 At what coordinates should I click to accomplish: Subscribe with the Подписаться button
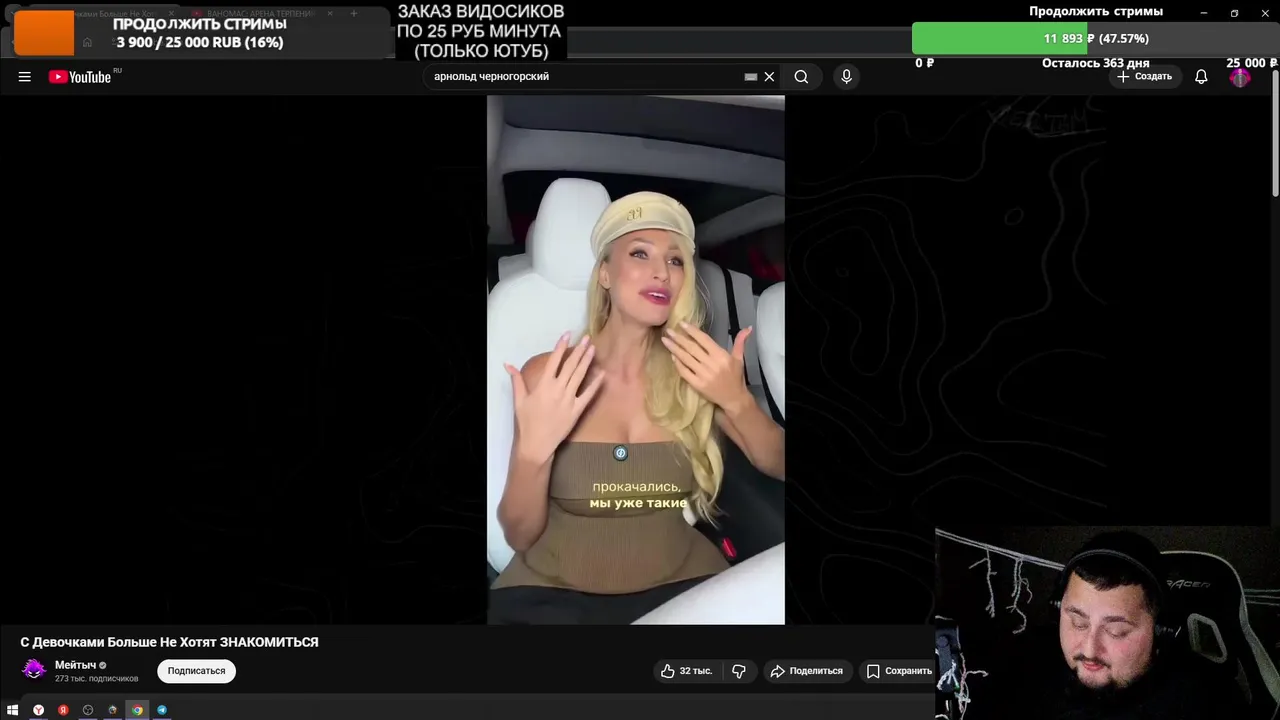pos(196,671)
